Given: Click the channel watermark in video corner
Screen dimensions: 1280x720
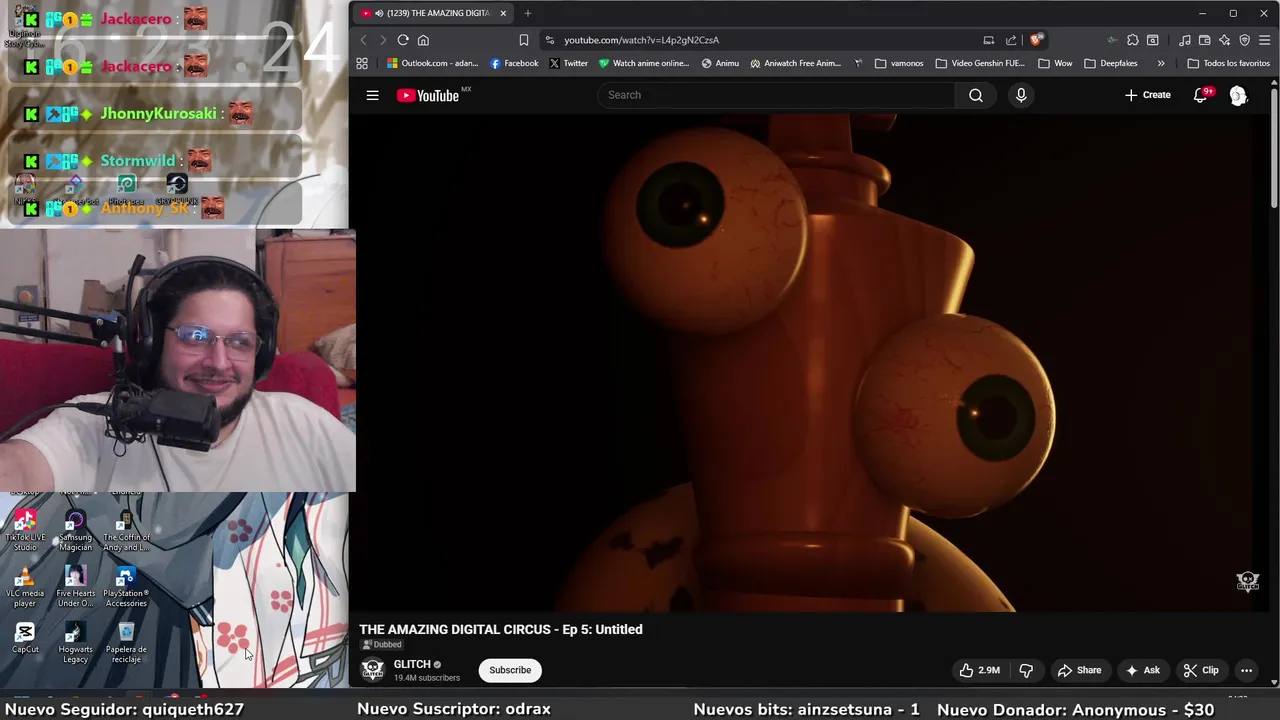Looking at the screenshot, I should point(1247,581).
